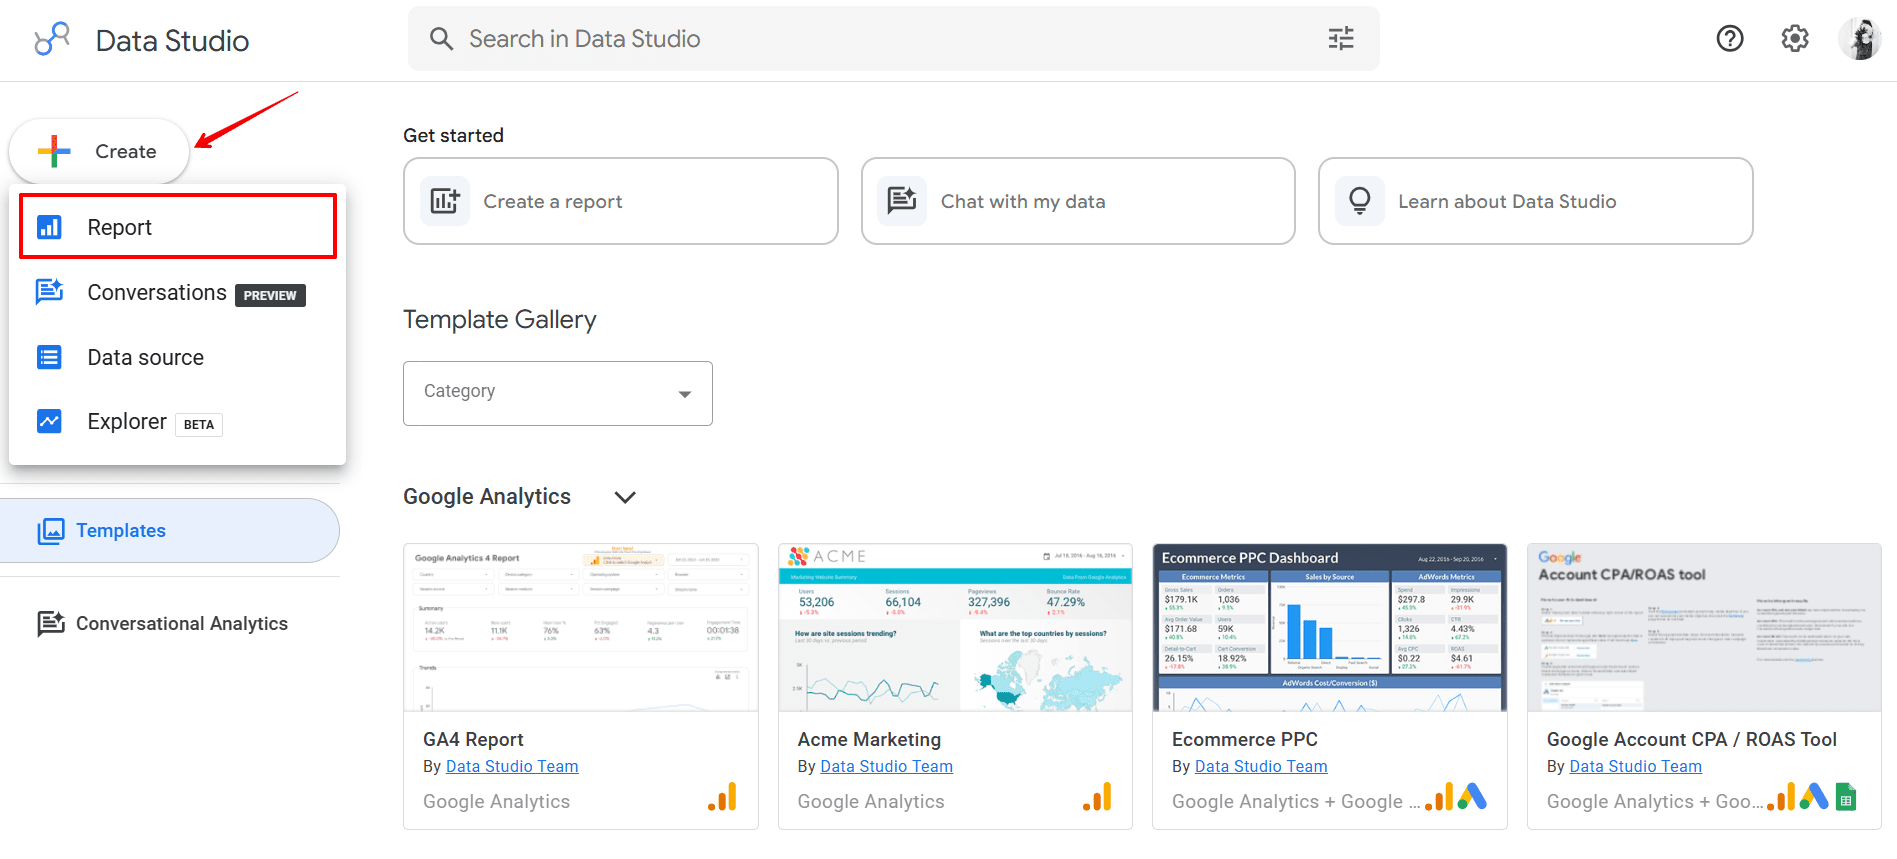Click the GA4 Report title
This screenshot has width=1897, height=859.
[x=473, y=739]
